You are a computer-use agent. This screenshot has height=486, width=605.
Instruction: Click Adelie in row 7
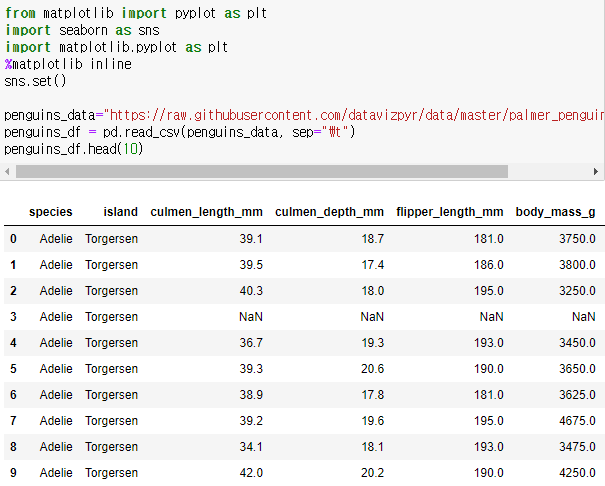click(56, 420)
